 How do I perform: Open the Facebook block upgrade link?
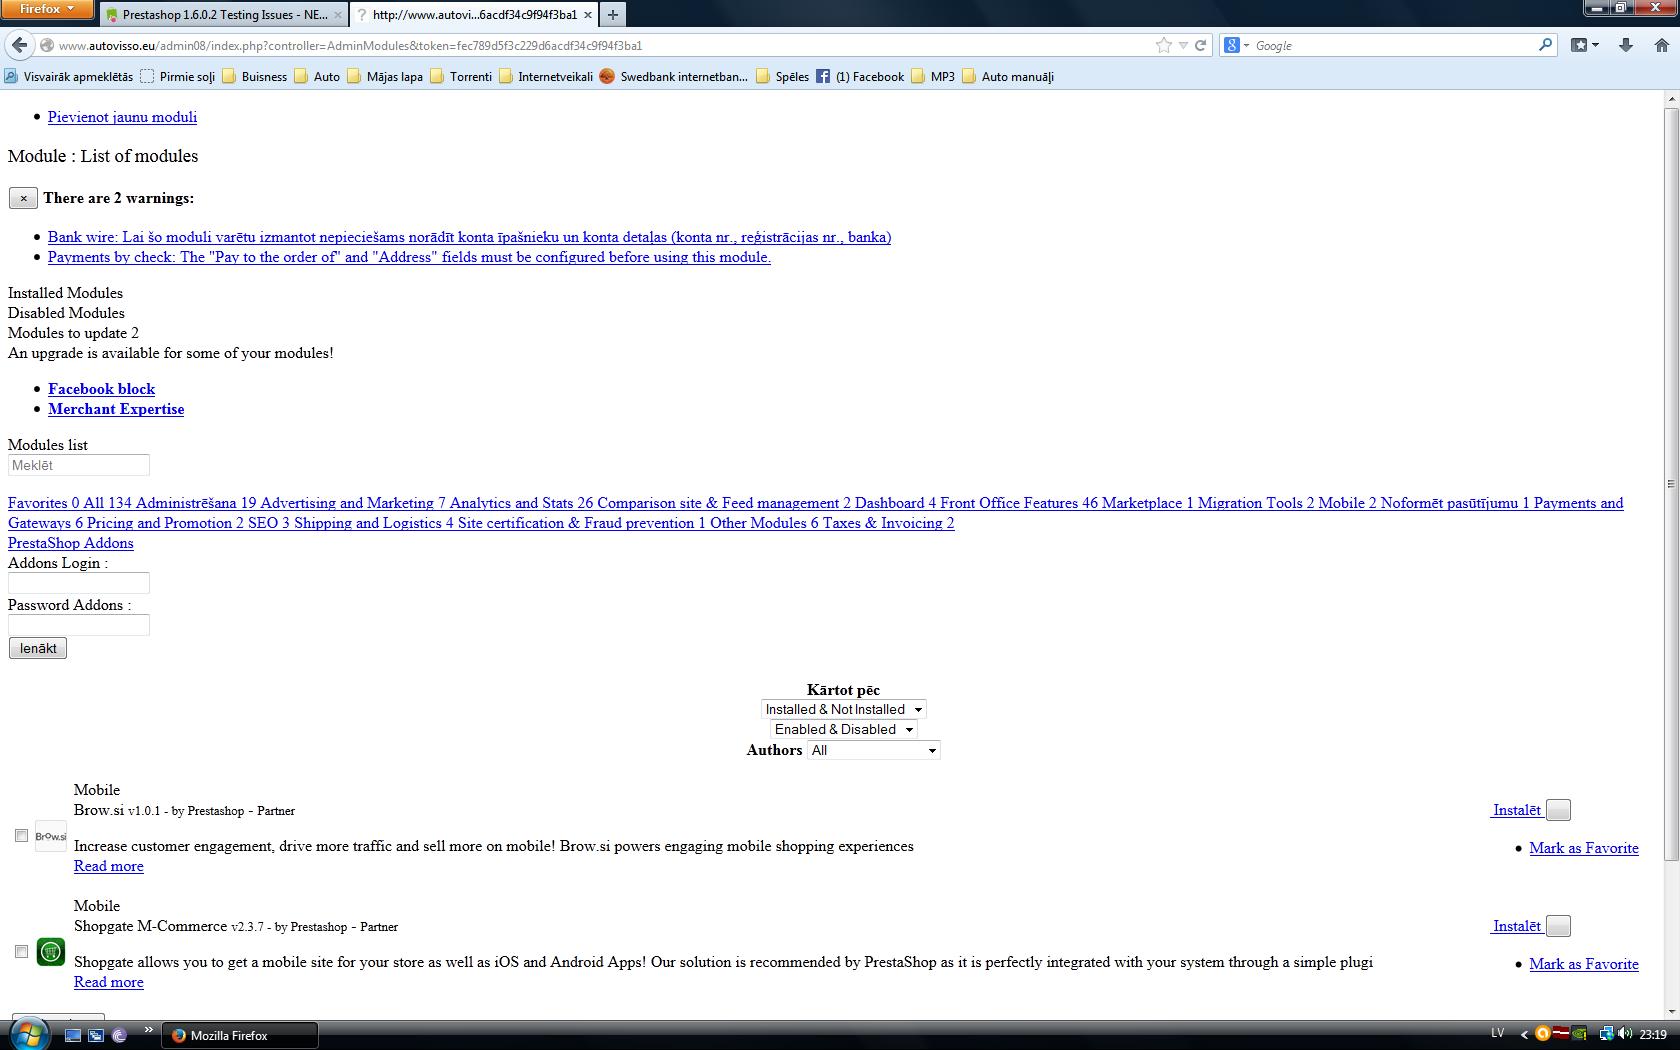pos(101,389)
